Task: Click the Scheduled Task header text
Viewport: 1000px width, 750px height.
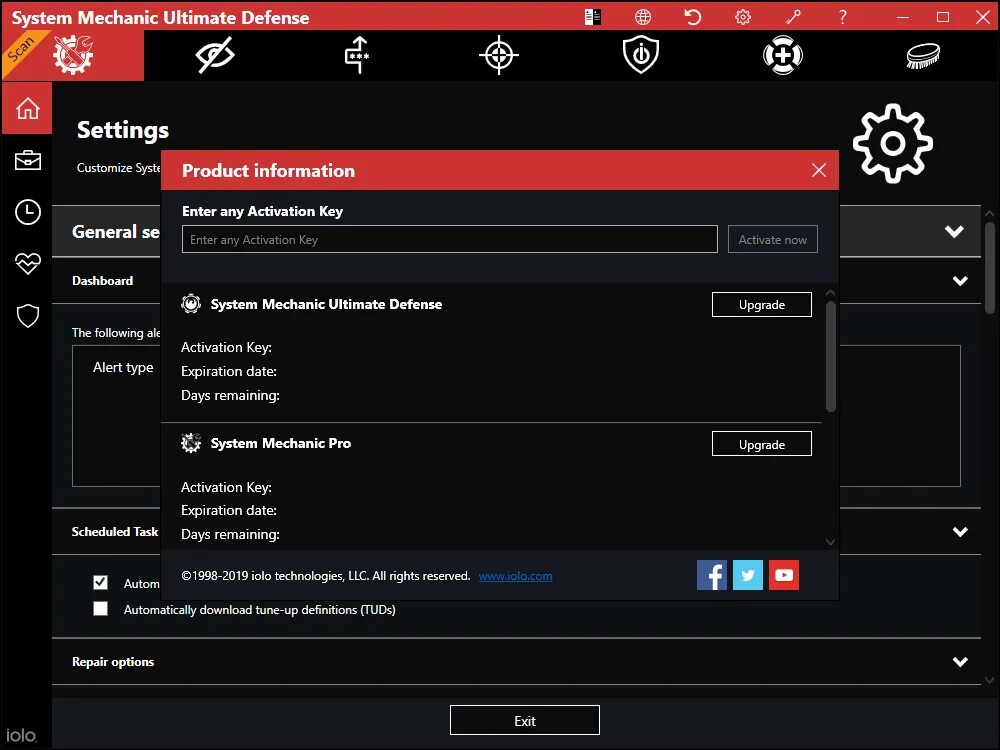Action: 115,531
